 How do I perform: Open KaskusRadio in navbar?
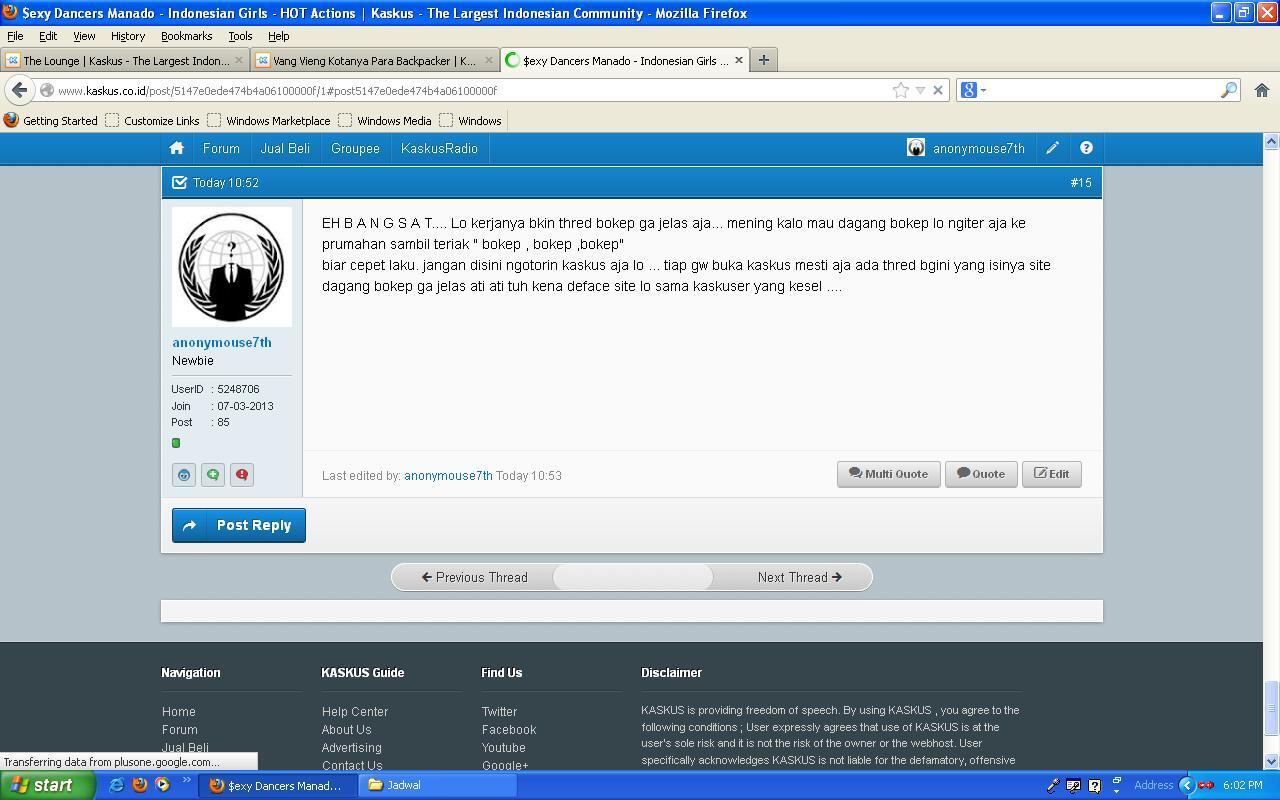click(439, 148)
